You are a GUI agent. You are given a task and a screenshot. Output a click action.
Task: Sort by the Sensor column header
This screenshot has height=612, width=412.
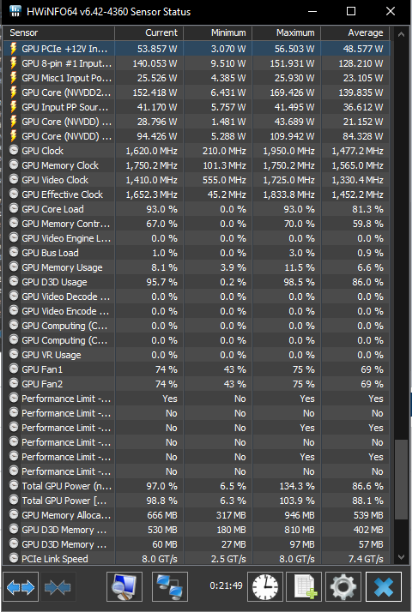tap(59, 33)
